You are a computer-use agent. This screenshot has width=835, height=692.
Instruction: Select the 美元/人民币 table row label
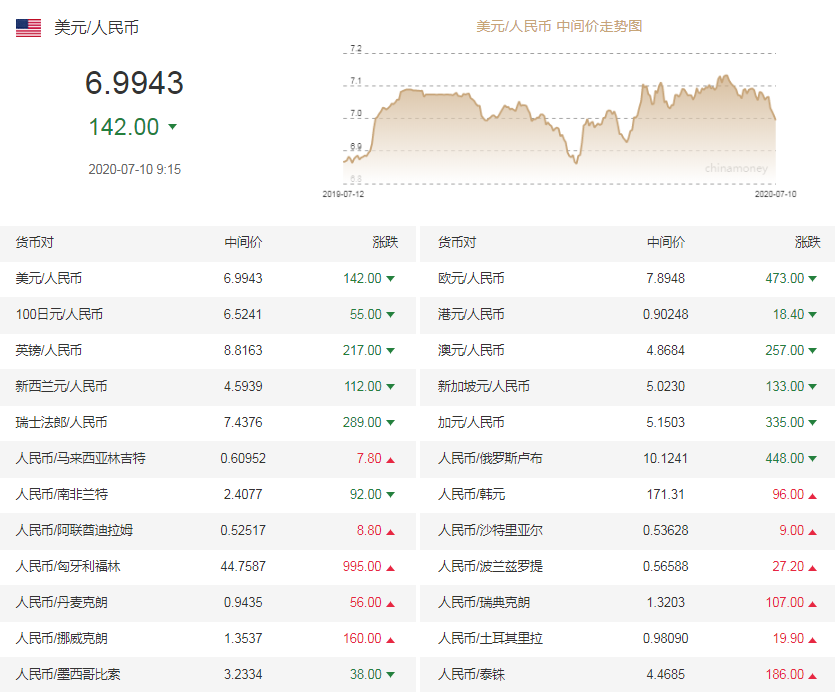point(48,278)
